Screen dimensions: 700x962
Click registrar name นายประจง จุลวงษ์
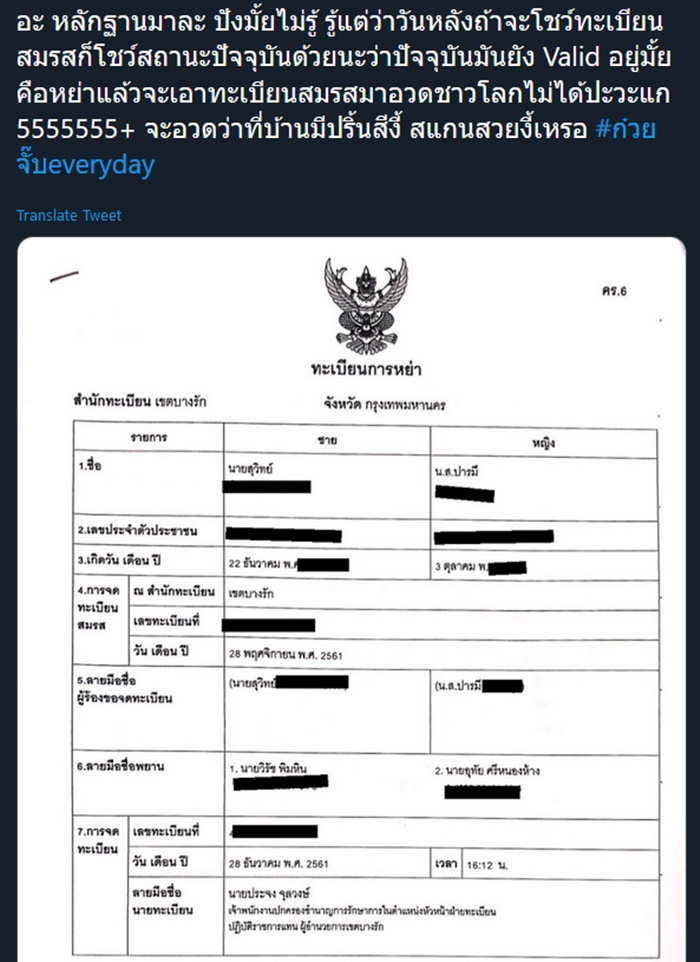pos(270,892)
